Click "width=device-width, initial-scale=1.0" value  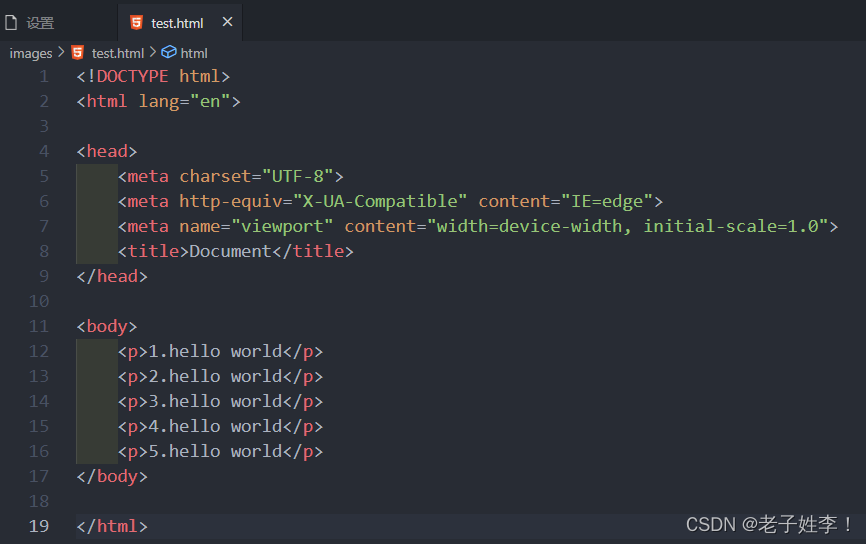tap(628, 226)
